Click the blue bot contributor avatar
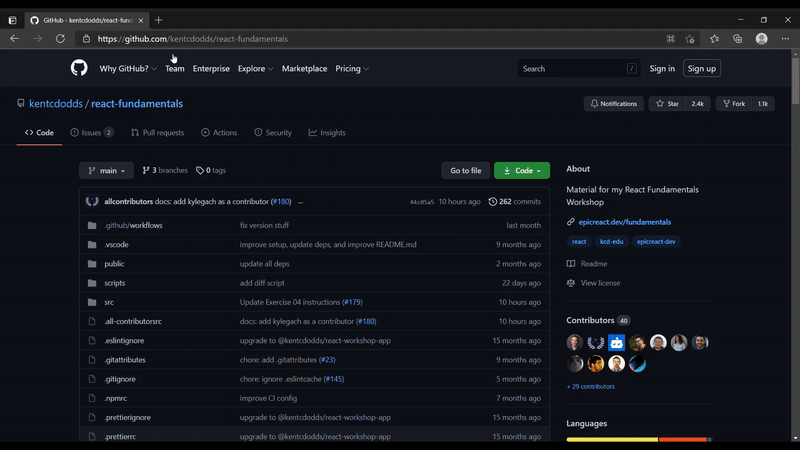 [x=616, y=342]
